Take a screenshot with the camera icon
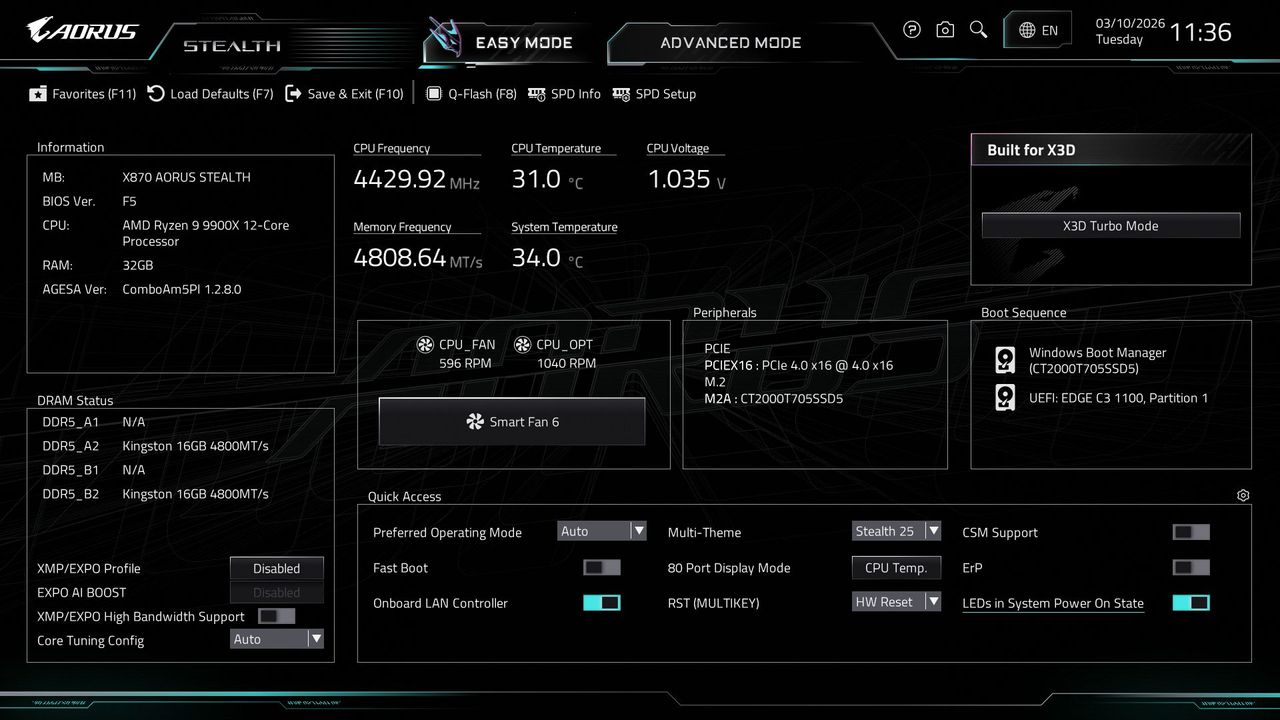The image size is (1280, 720). (945, 30)
